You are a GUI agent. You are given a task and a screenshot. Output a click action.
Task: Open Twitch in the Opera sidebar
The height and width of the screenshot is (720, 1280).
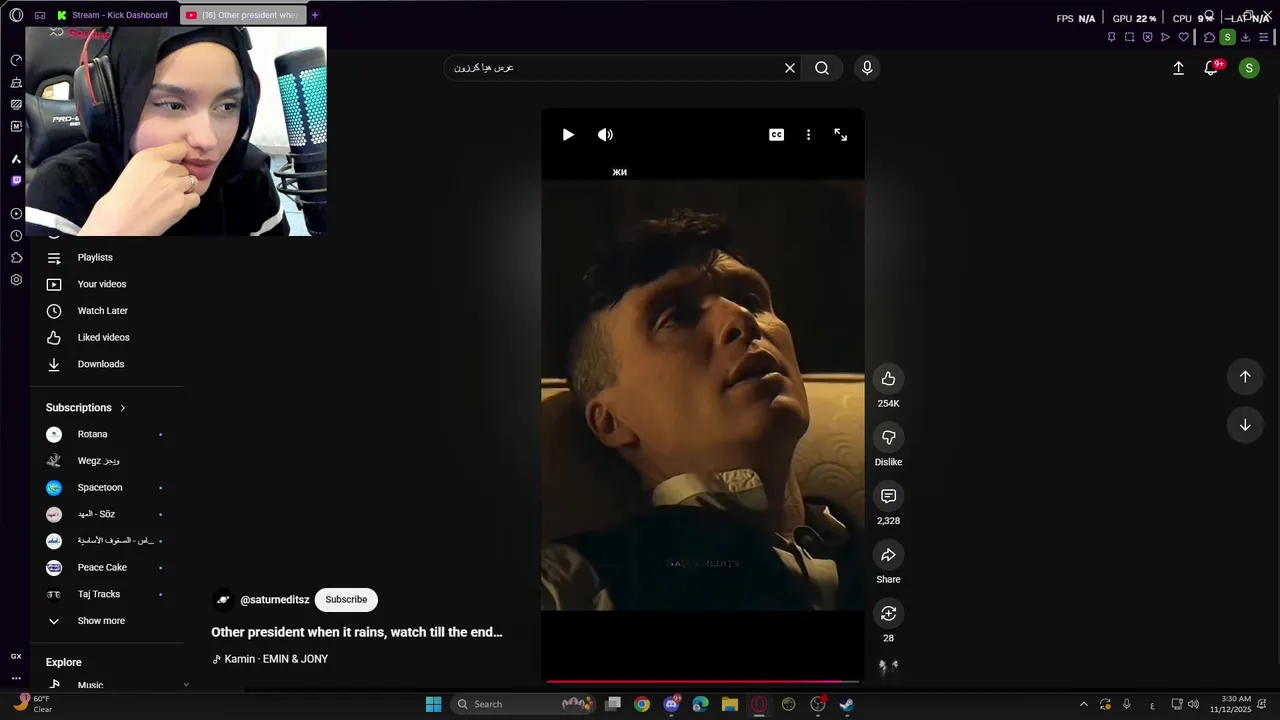click(x=16, y=181)
